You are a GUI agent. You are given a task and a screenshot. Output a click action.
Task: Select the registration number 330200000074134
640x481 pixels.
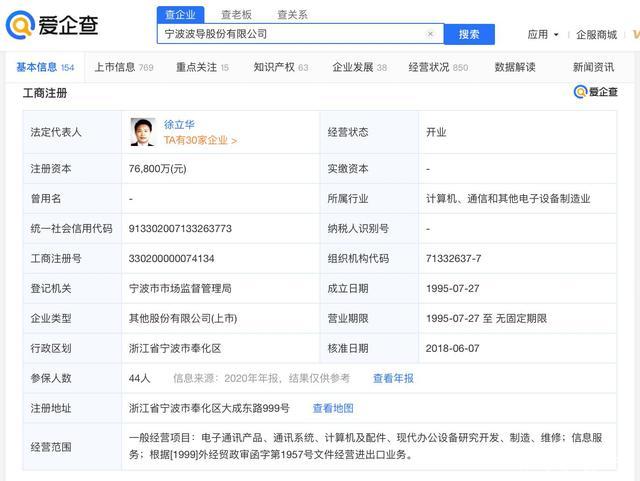(171, 258)
